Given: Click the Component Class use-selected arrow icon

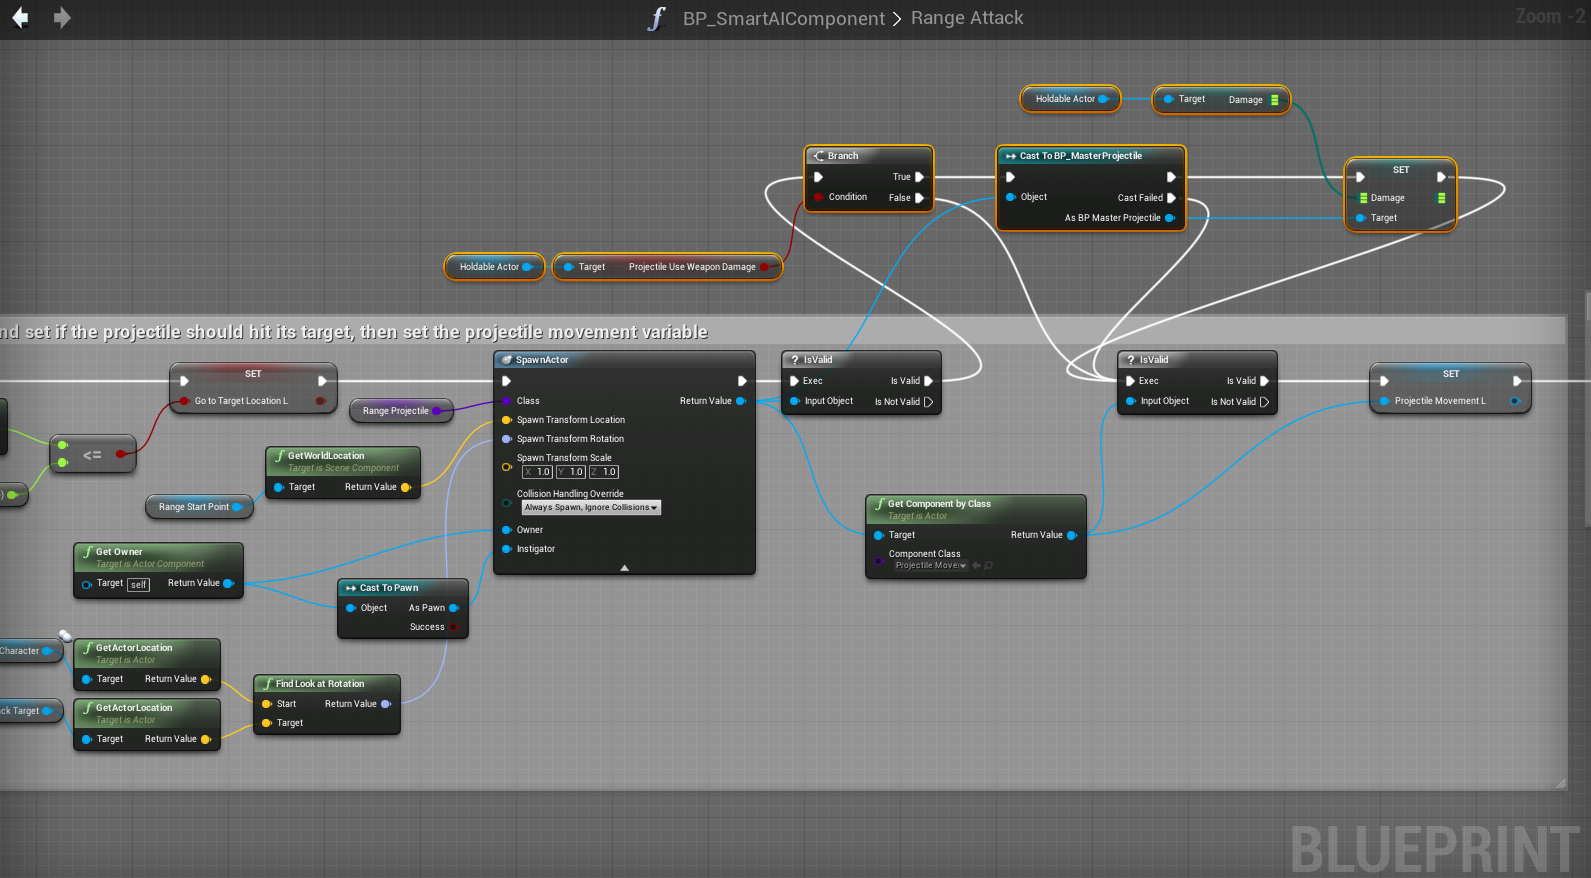Looking at the screenshot, I should 977,566.
